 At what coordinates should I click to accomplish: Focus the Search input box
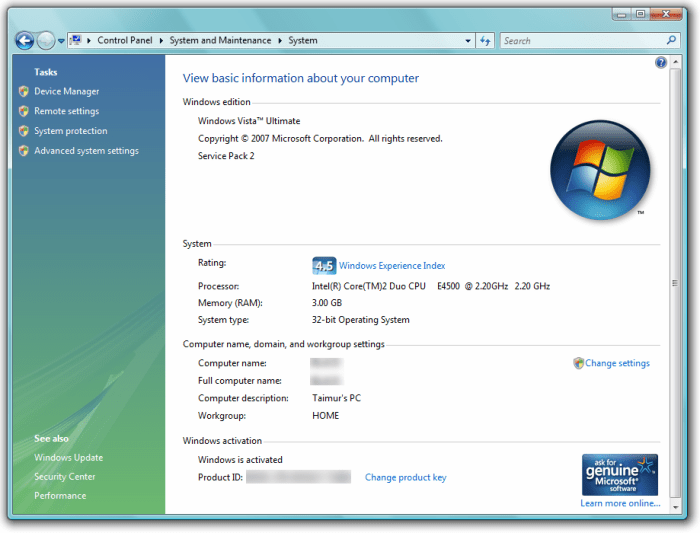[582, 41]
